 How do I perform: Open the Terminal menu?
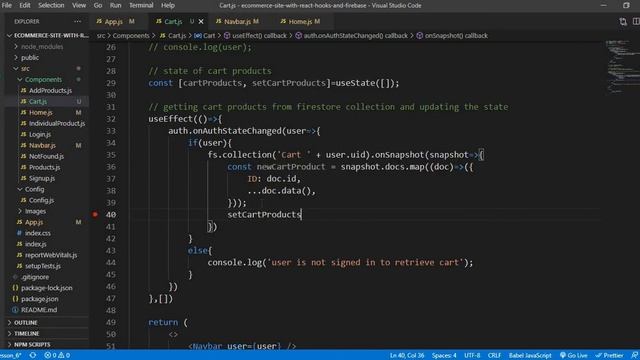point(141,5)
